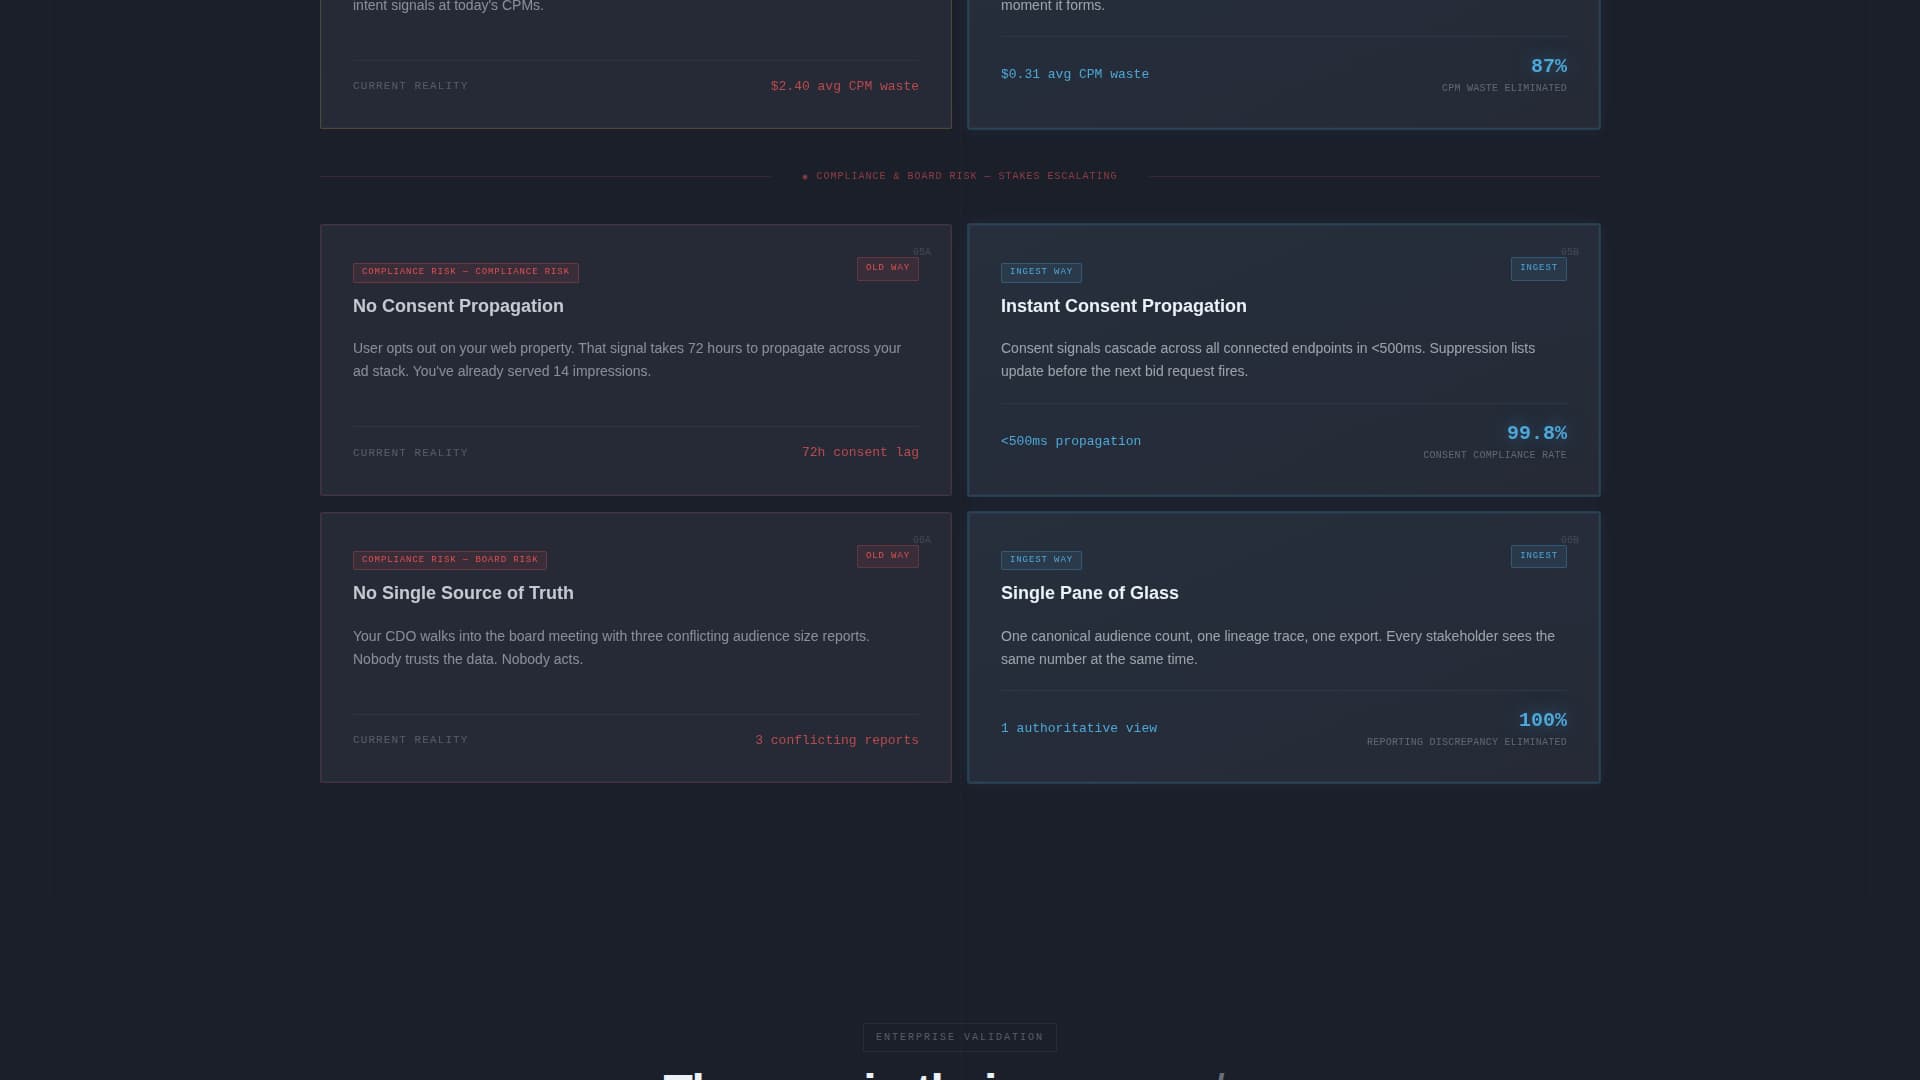
Task: Click the 87% statistic
Action: pyautogui.click(x=1548, y=66)
